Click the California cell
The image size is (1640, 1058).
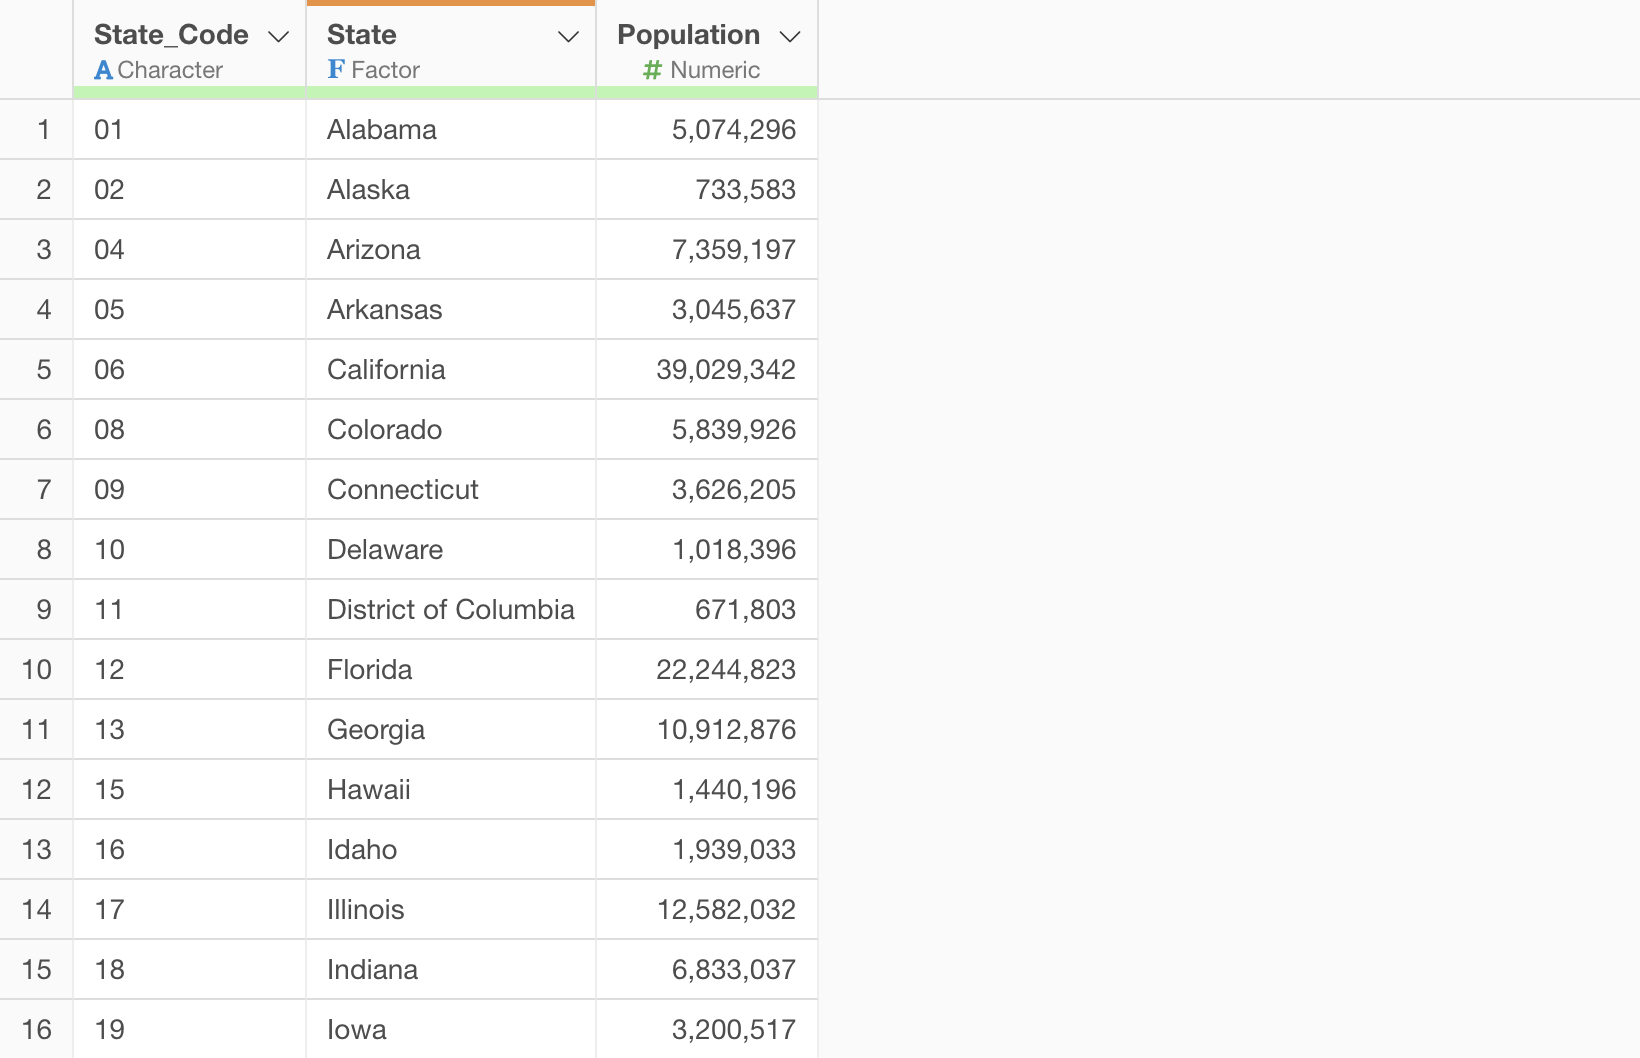386,370
